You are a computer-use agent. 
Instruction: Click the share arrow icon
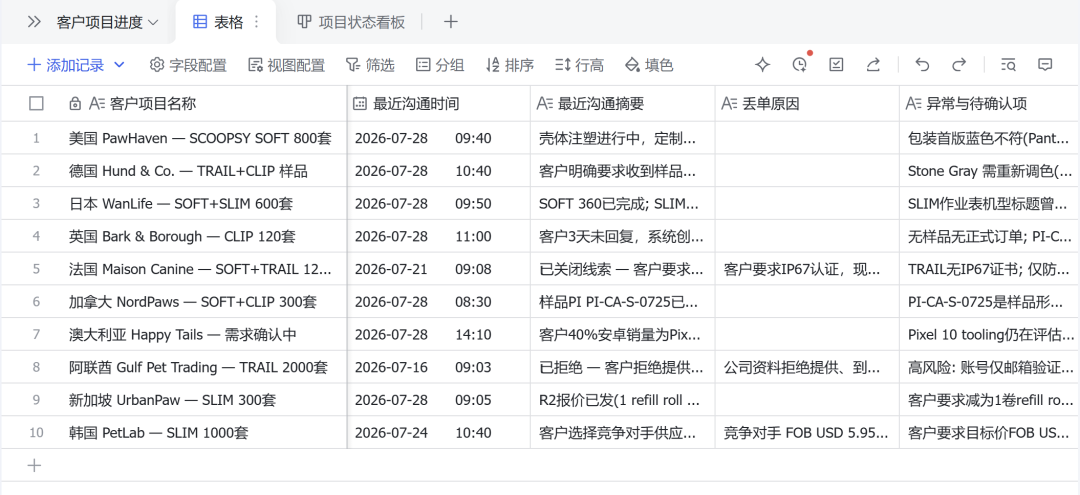coord(873,65)
